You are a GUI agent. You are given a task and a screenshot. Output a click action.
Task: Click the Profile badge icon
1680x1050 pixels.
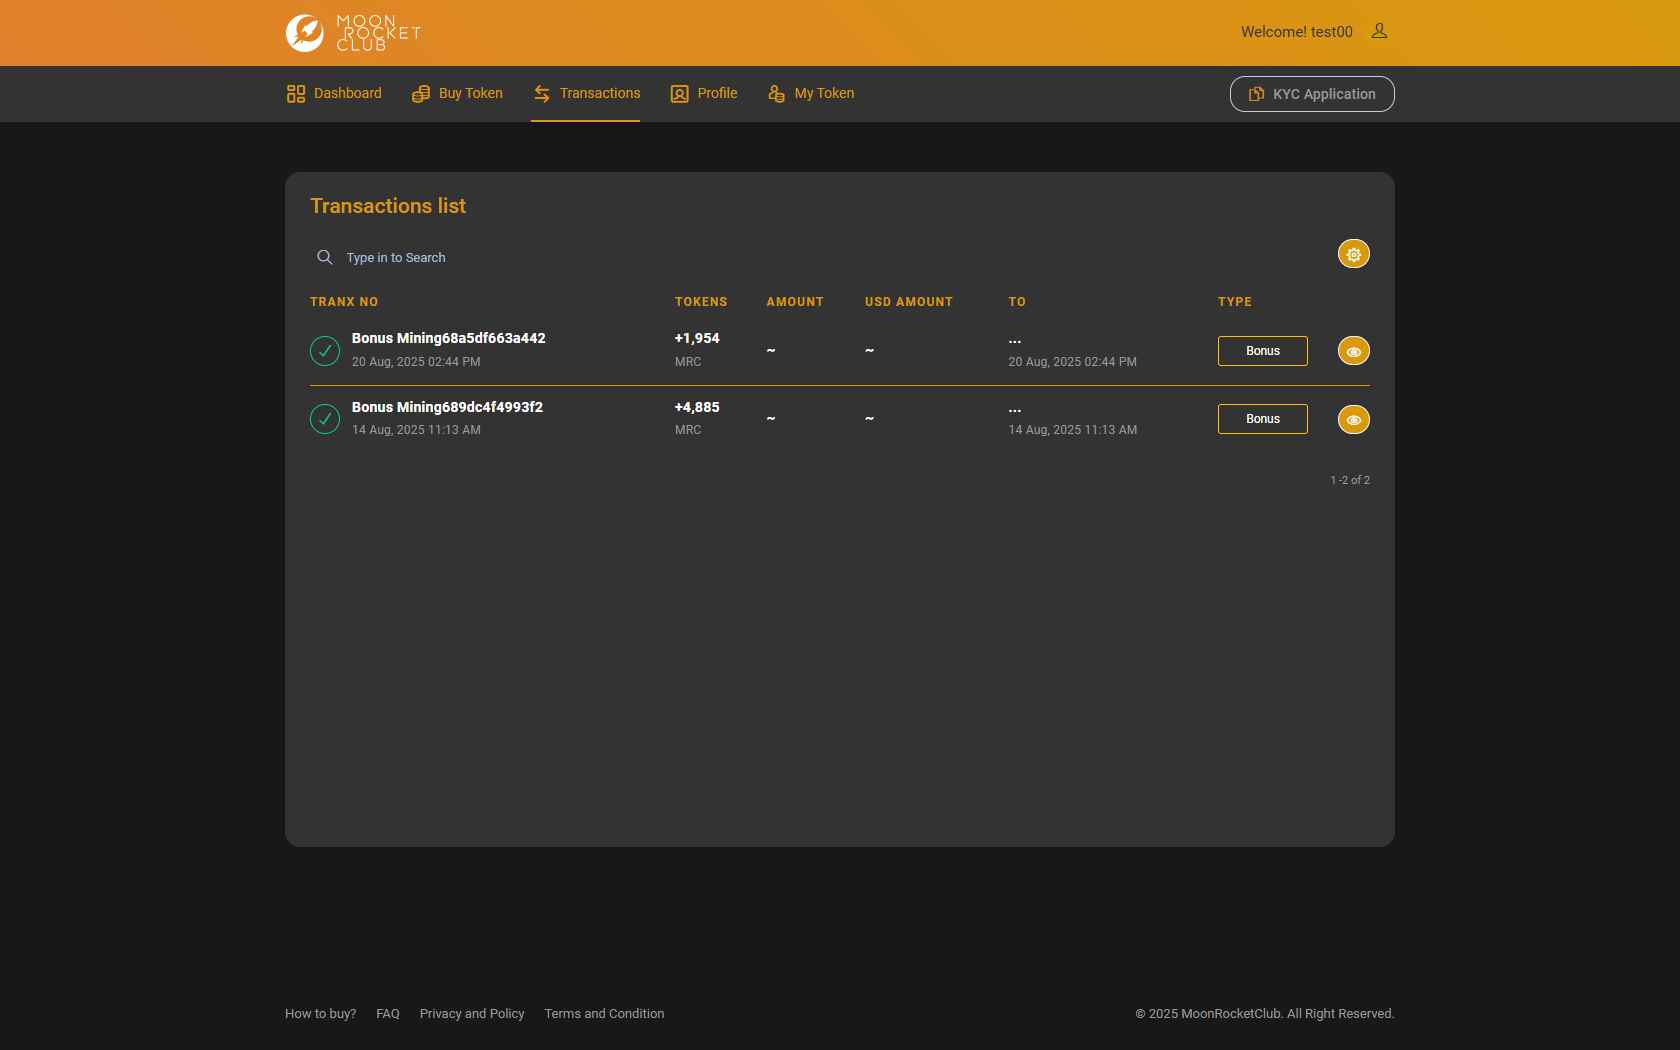[679, 93]
